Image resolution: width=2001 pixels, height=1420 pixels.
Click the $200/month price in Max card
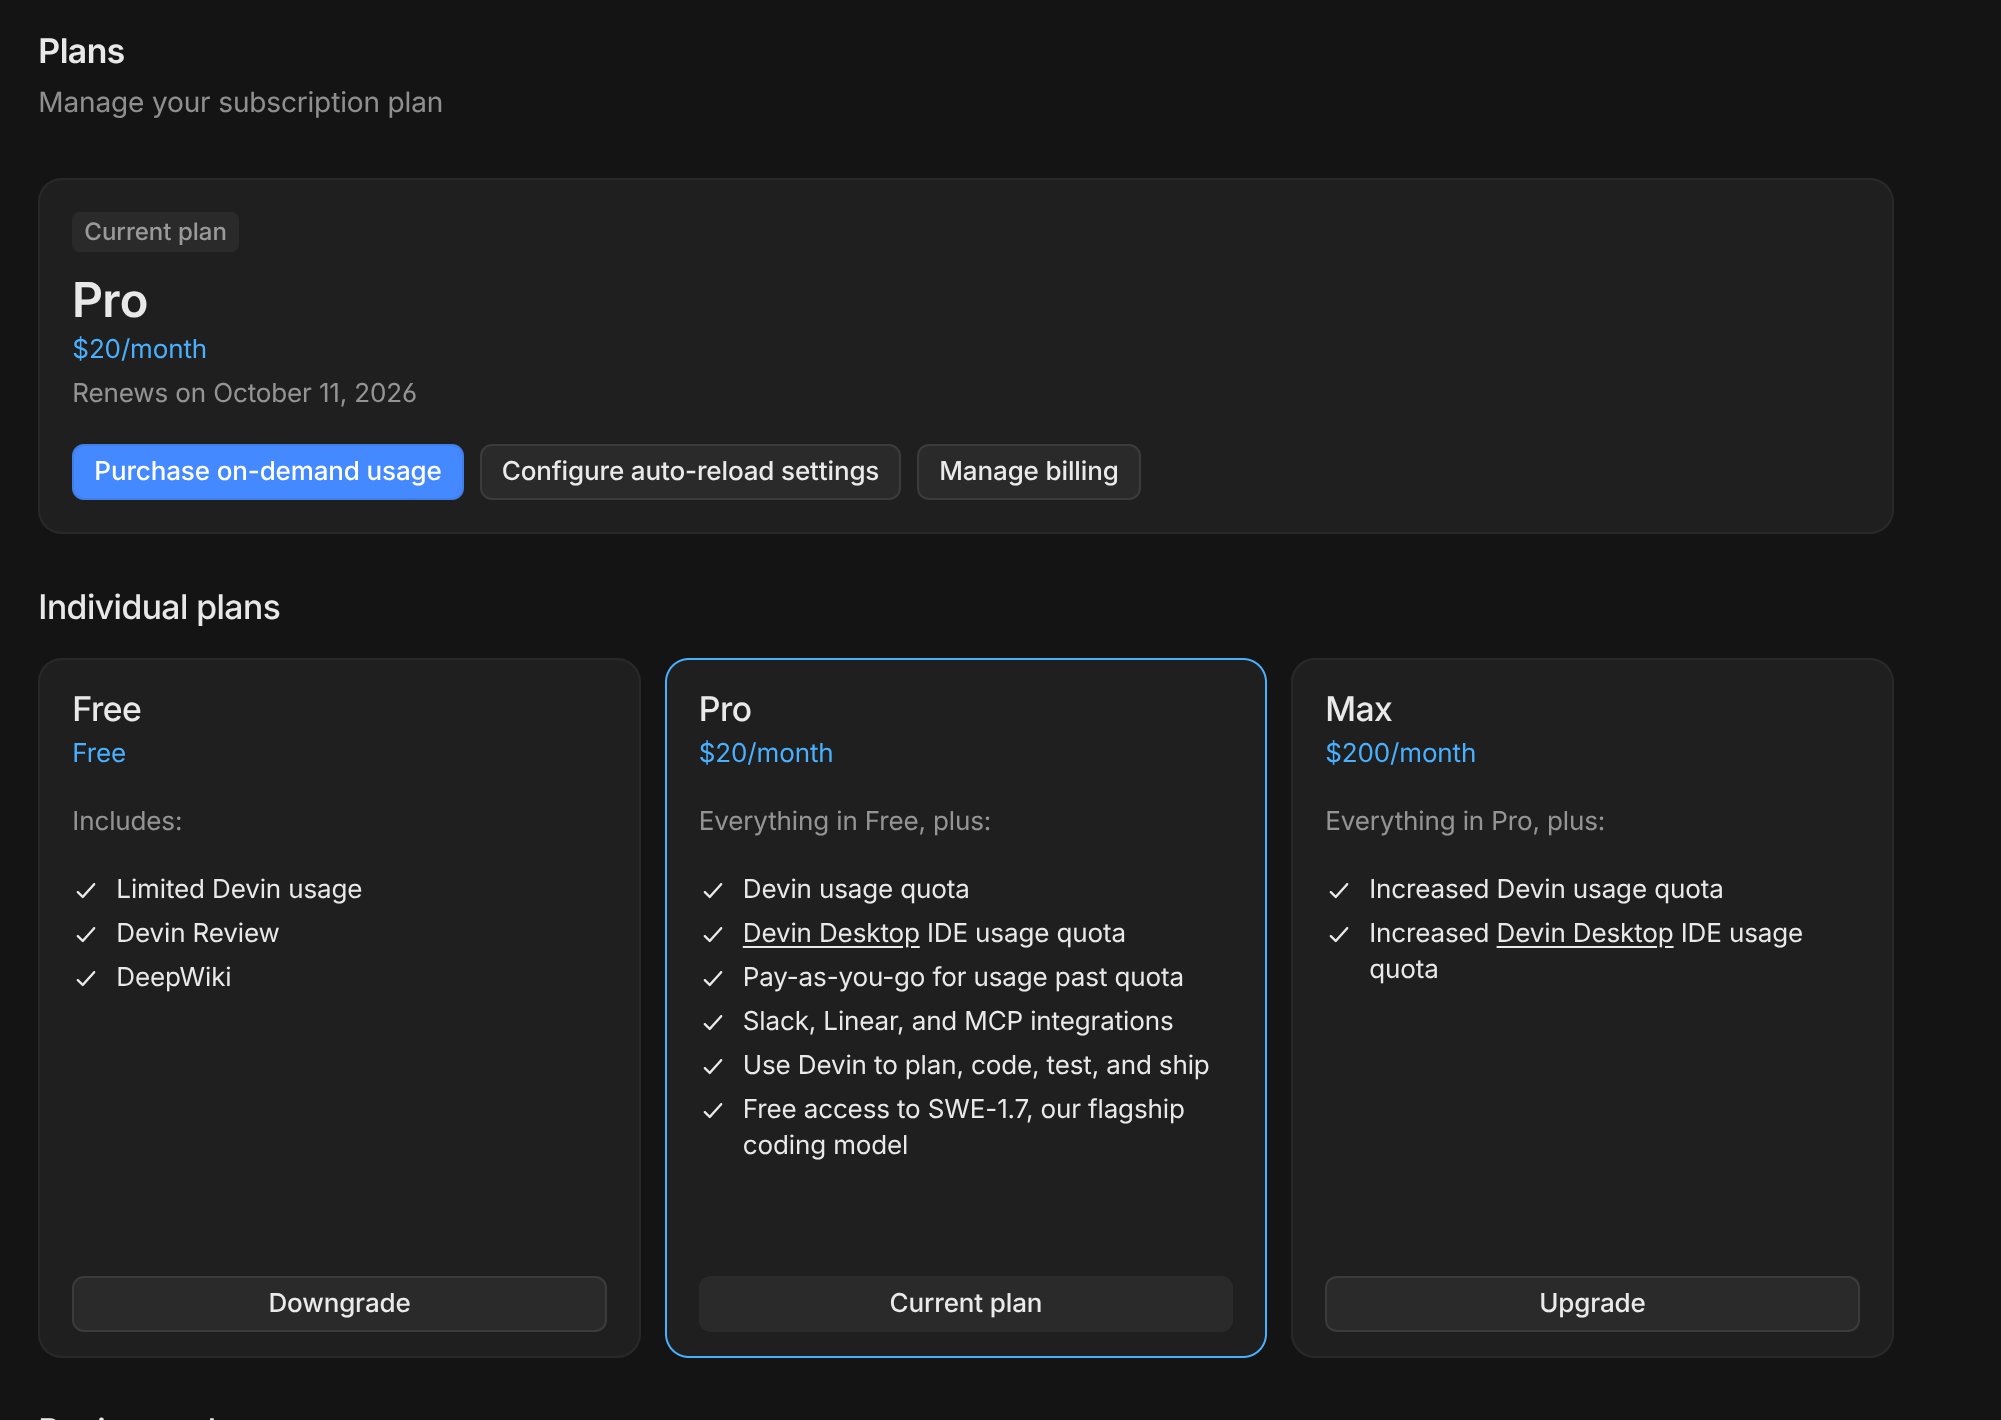click(1400, 753)
